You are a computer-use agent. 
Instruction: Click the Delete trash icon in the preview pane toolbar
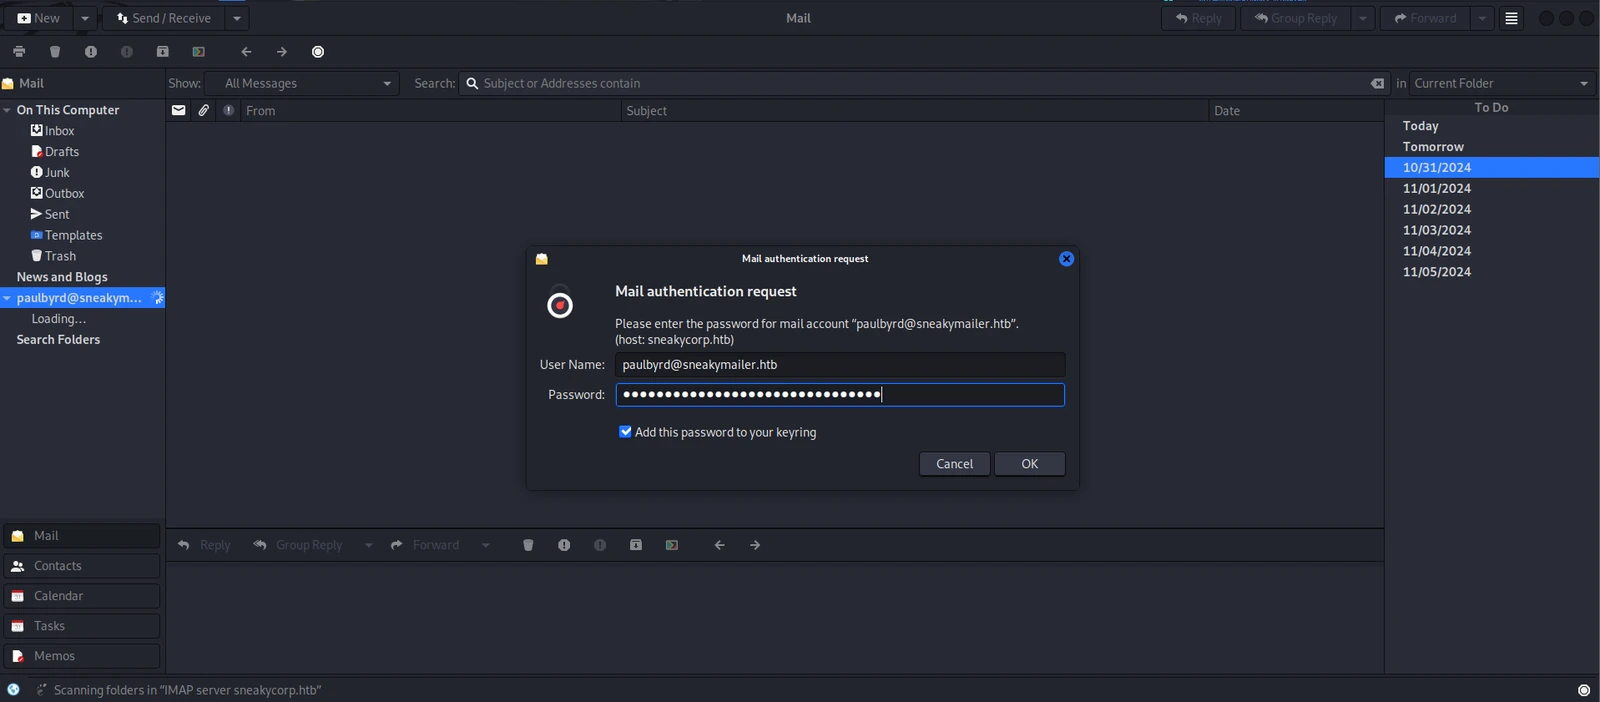(528, 545)
